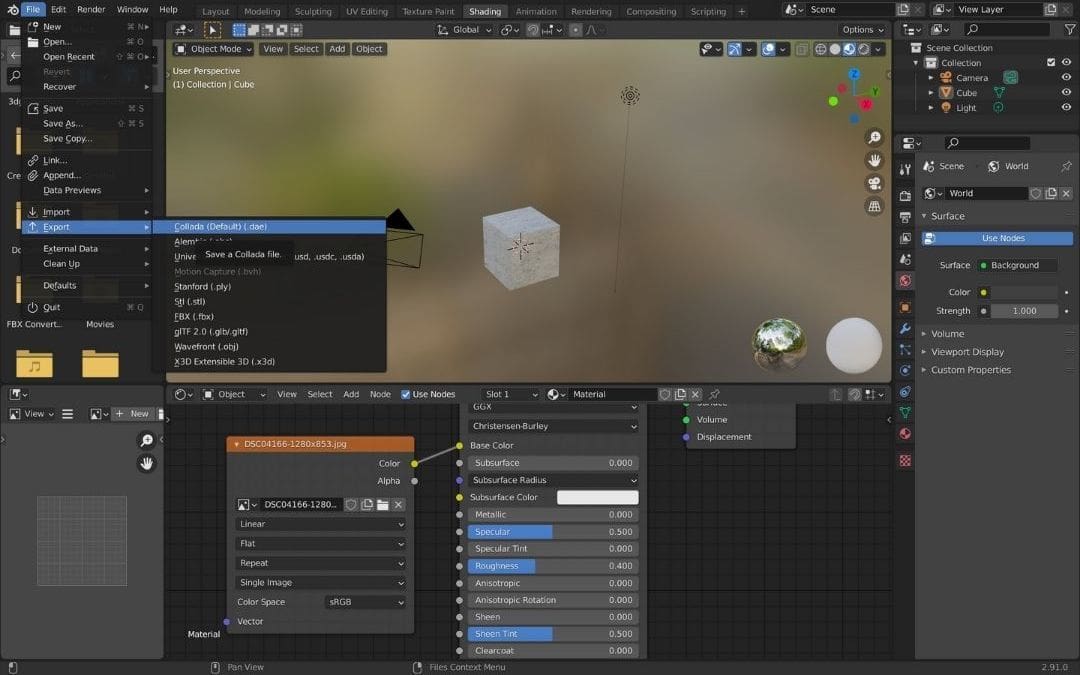Image resolution: width=1080 pixels, height=675 pixels.
Task: Open the Slot 1 dropdown
Action: point(510,395)
